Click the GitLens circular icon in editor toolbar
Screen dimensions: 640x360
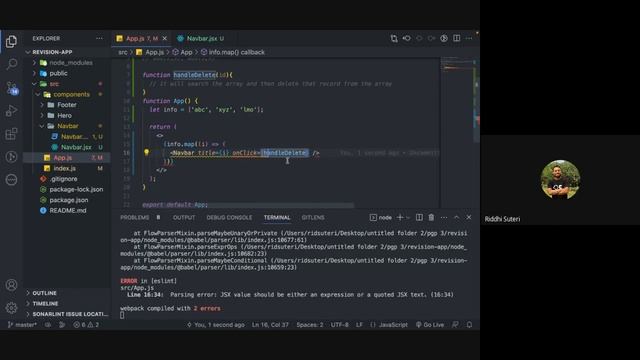tap(444, 38)
